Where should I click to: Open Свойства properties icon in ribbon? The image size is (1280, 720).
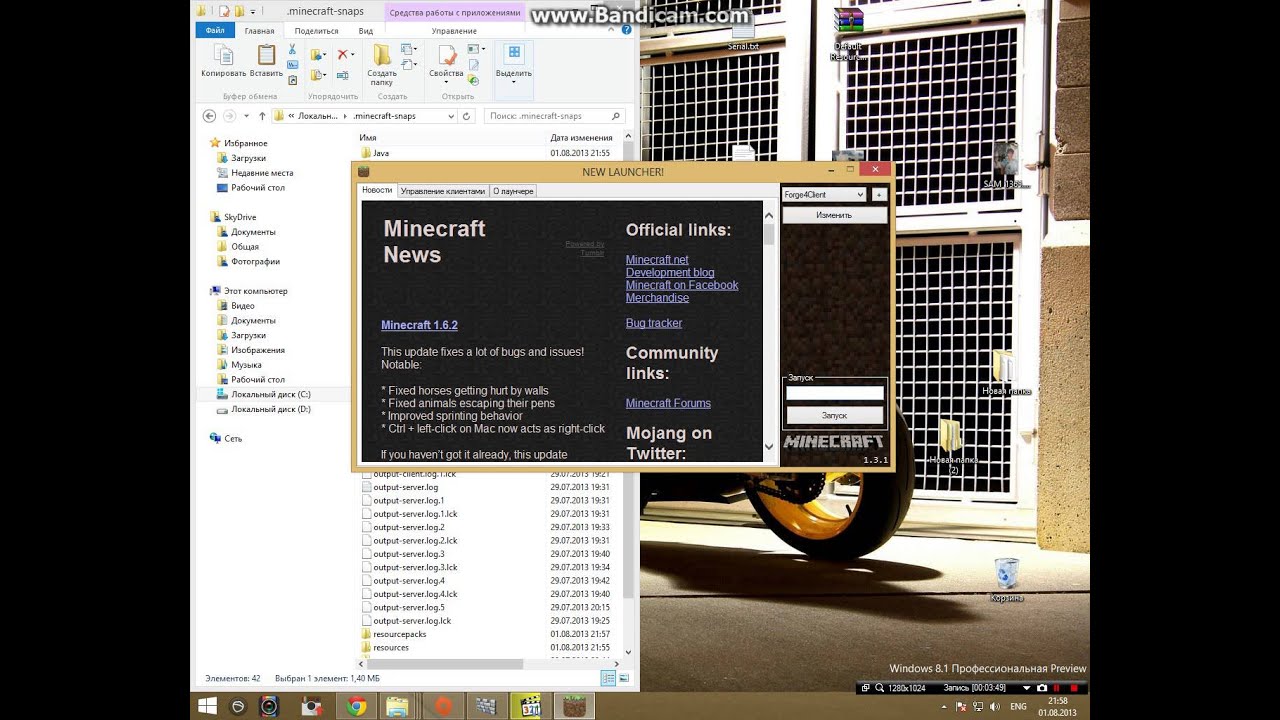click(446, 55)
